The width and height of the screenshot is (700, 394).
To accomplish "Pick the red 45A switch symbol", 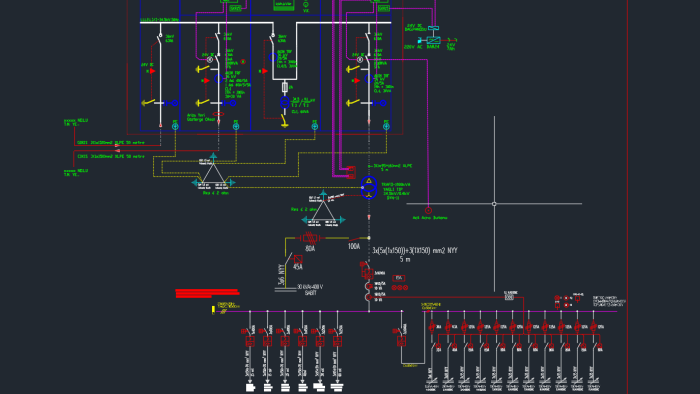I will pyautogui.click(x=298, y=259).
